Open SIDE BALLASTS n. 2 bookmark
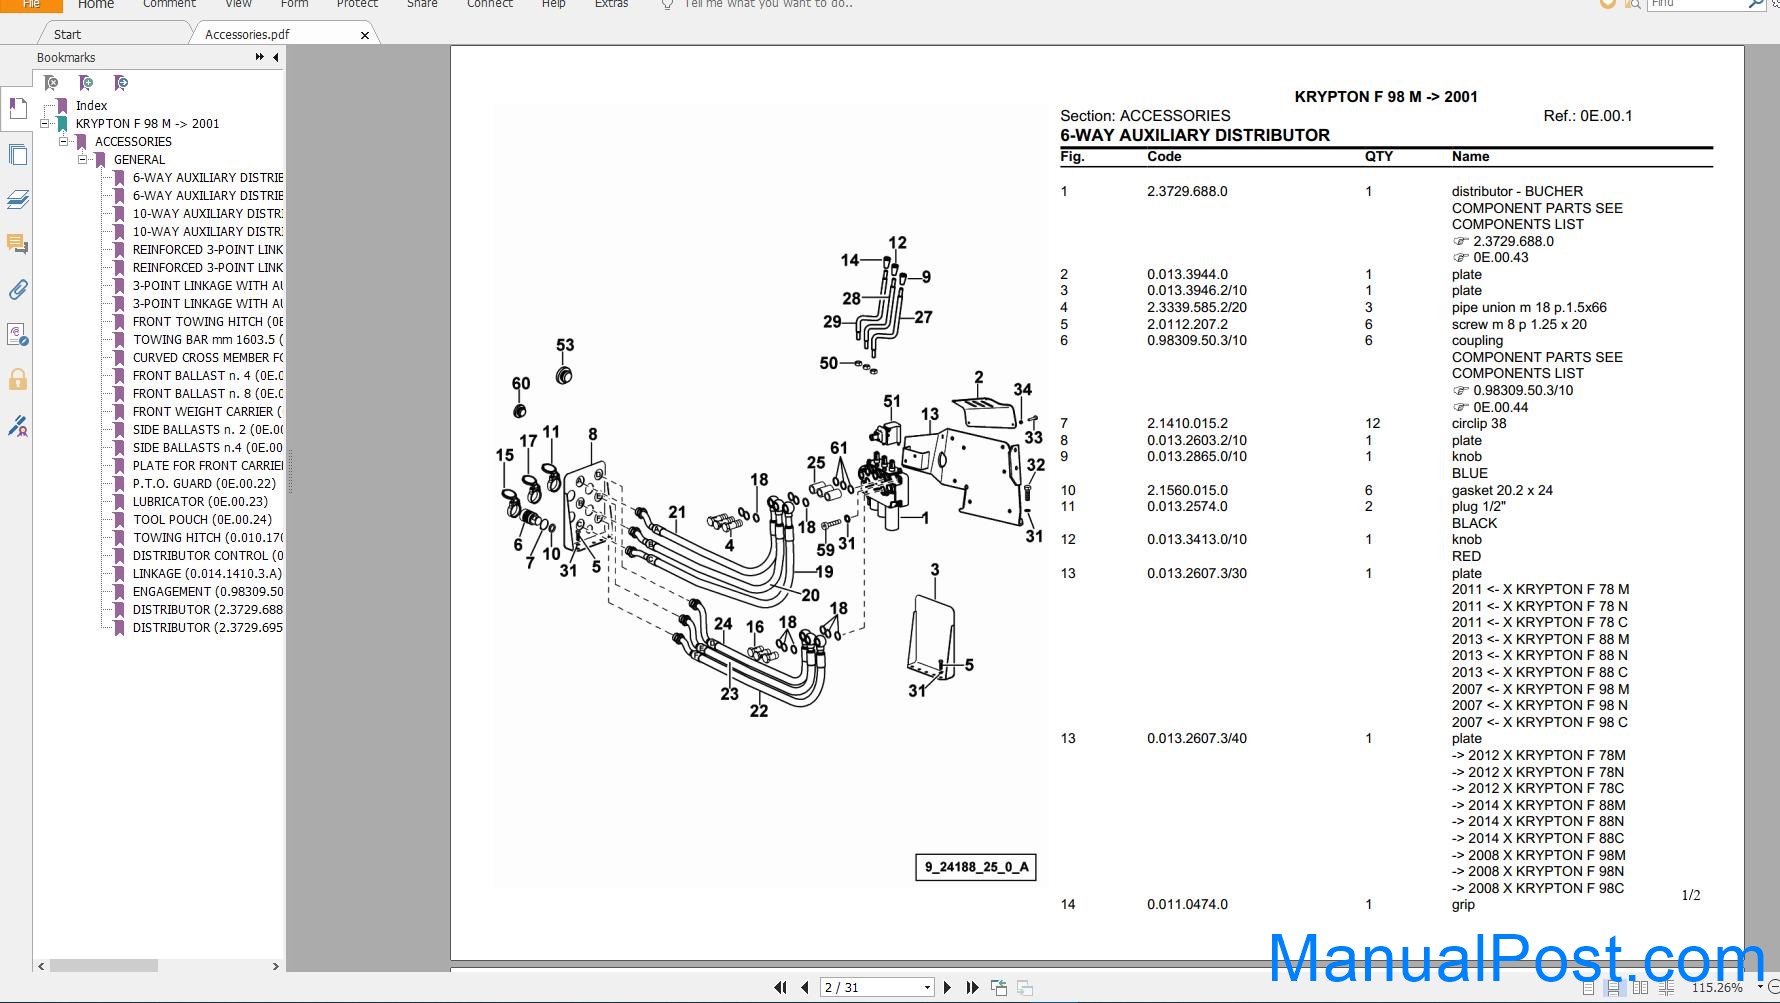This screenshot has height=1003, width=1780. point(208,430)
